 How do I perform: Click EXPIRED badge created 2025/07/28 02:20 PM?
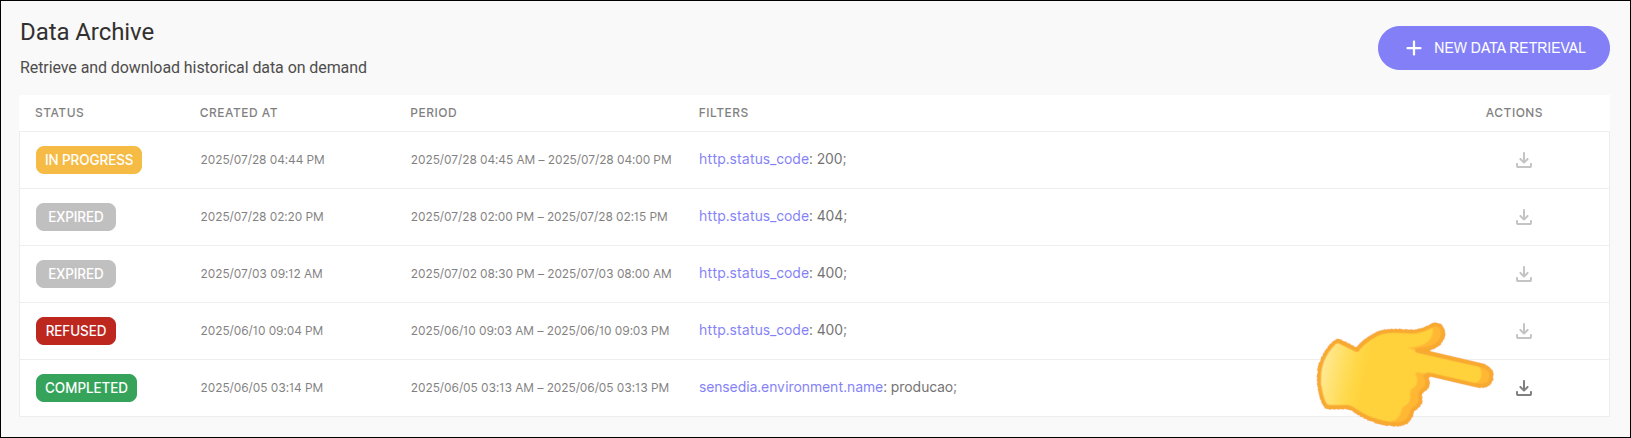(76, 217)
